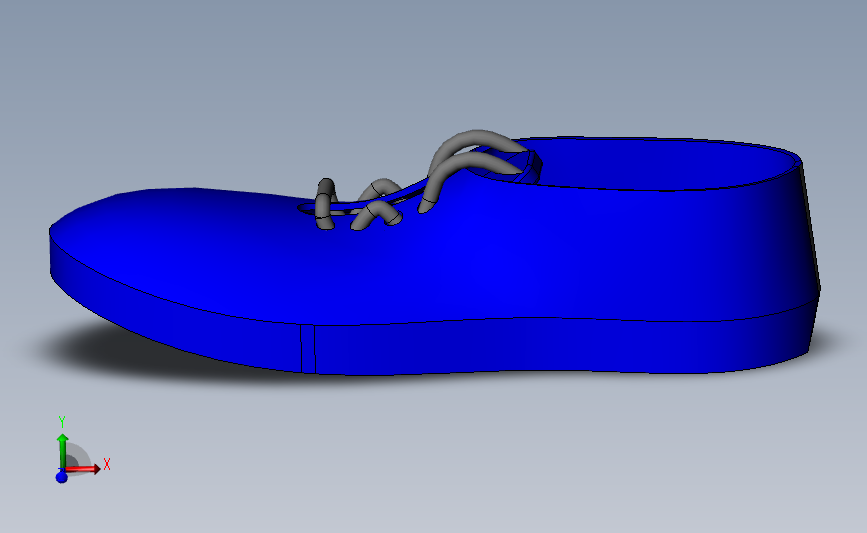
Task: Click the red X axis arrow of the triad
Action: click(83, 469)
